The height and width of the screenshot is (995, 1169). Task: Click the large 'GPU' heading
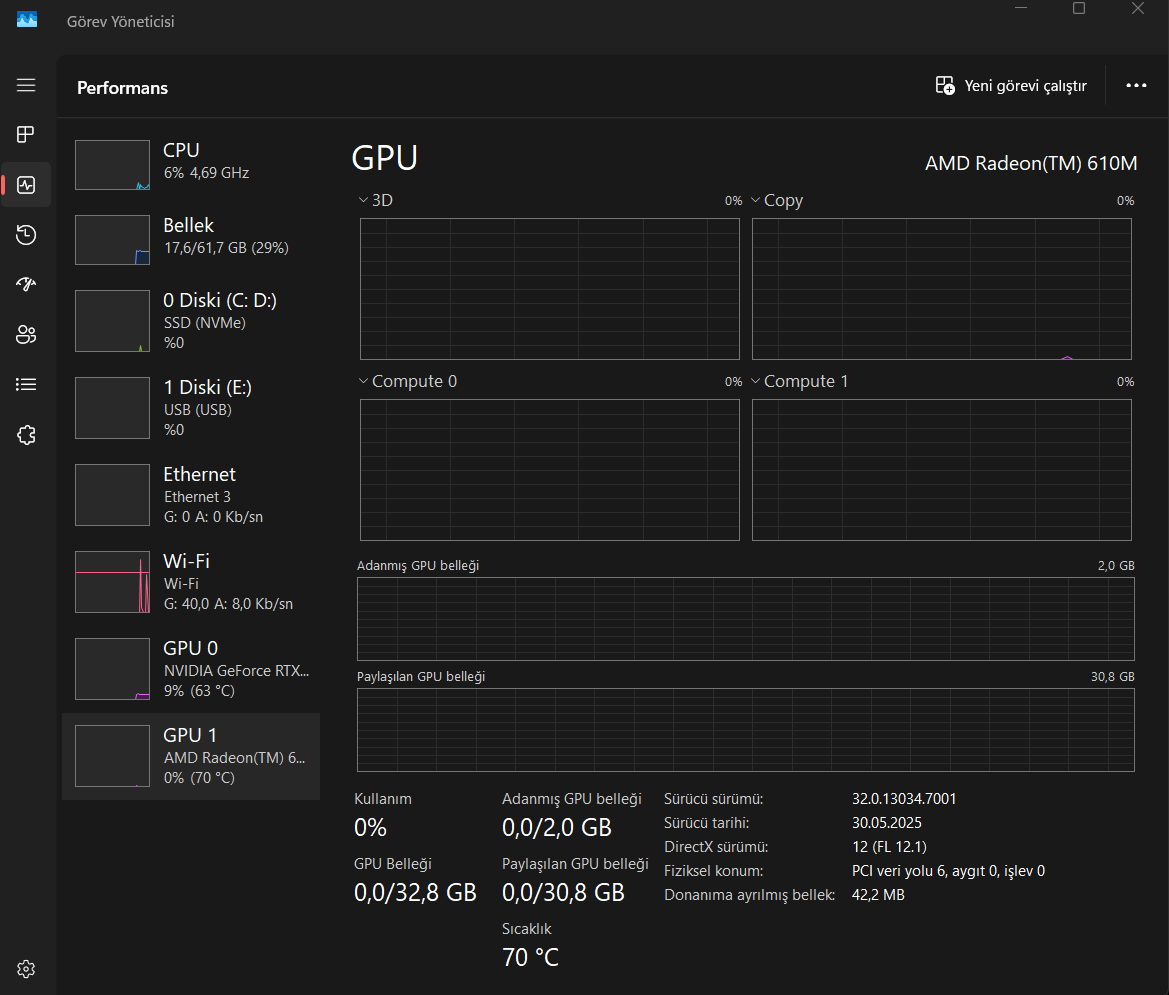coord(385,158)
